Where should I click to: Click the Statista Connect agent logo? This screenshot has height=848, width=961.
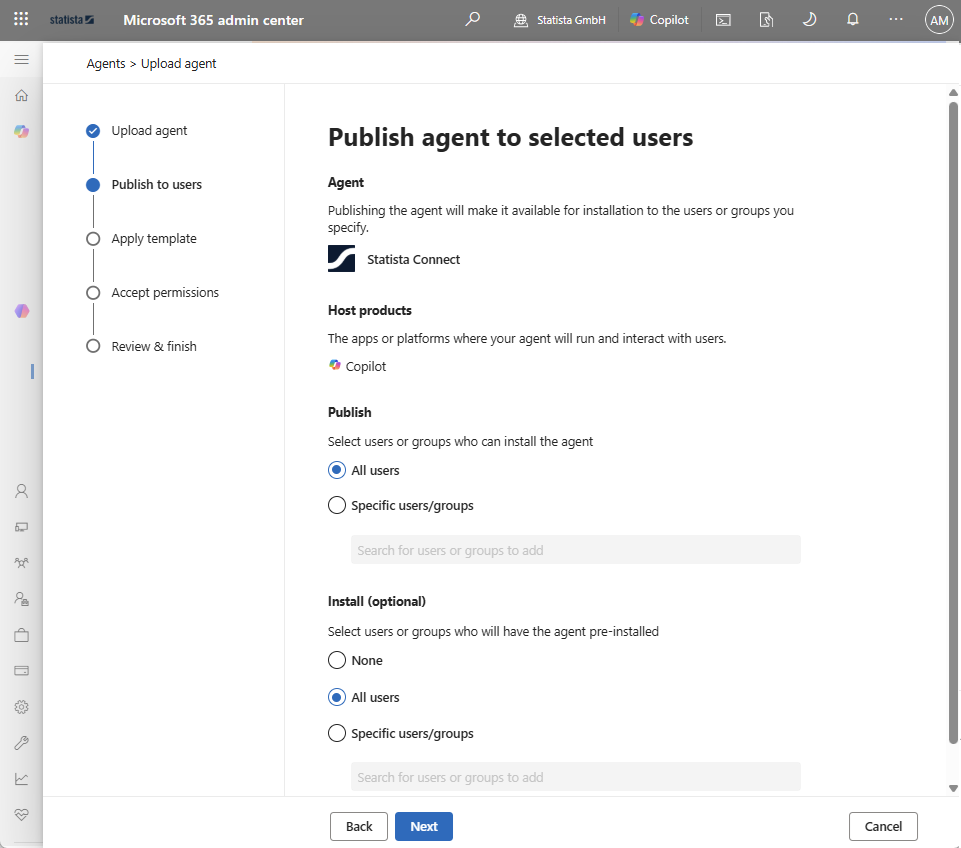341,259
